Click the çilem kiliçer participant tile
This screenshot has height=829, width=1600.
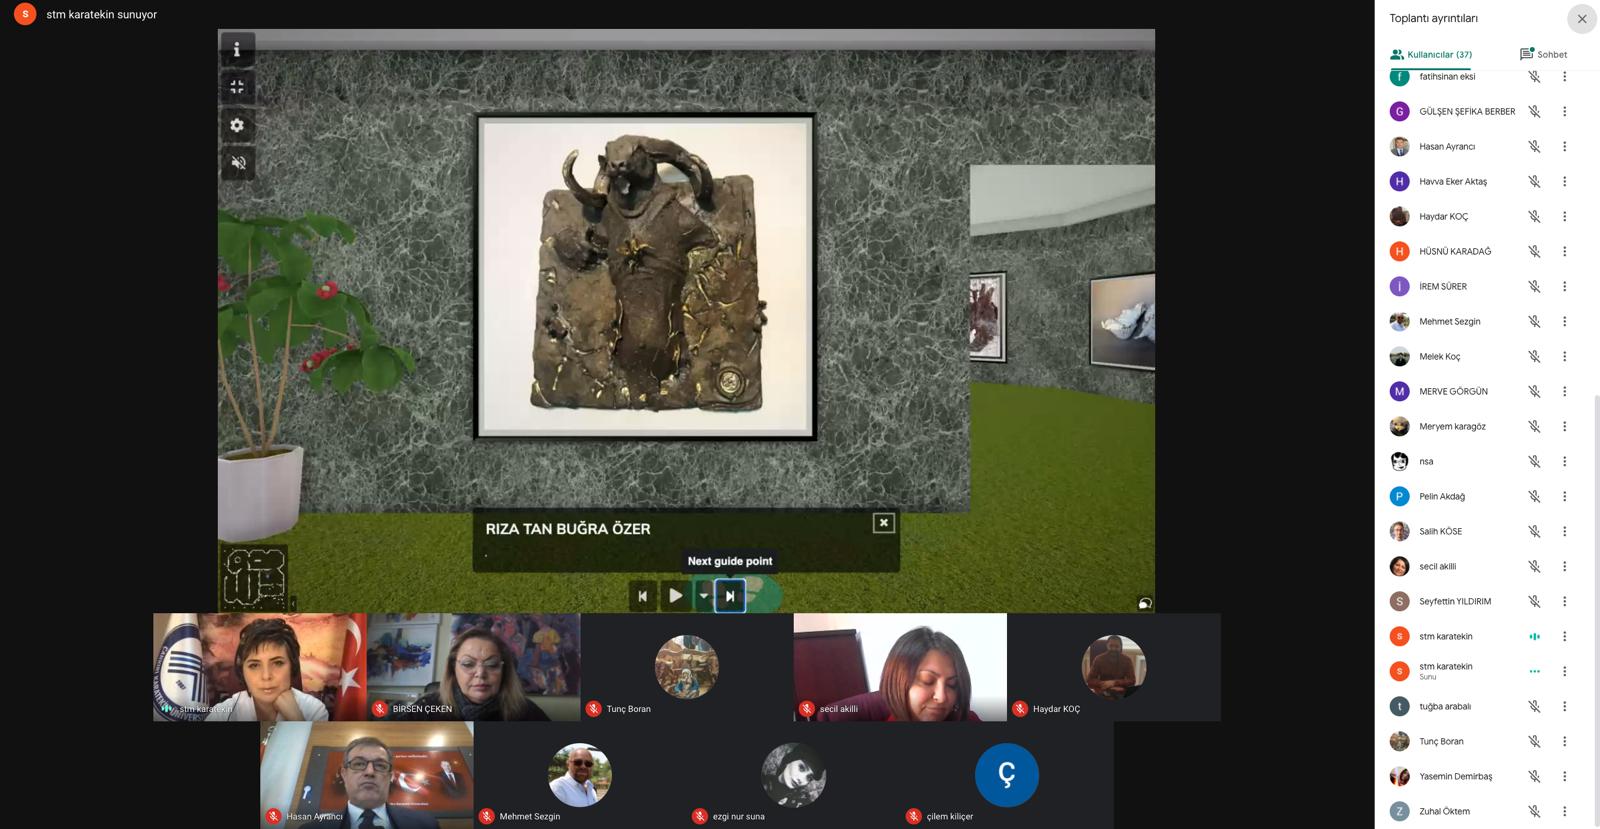(x=1007, y=775)
